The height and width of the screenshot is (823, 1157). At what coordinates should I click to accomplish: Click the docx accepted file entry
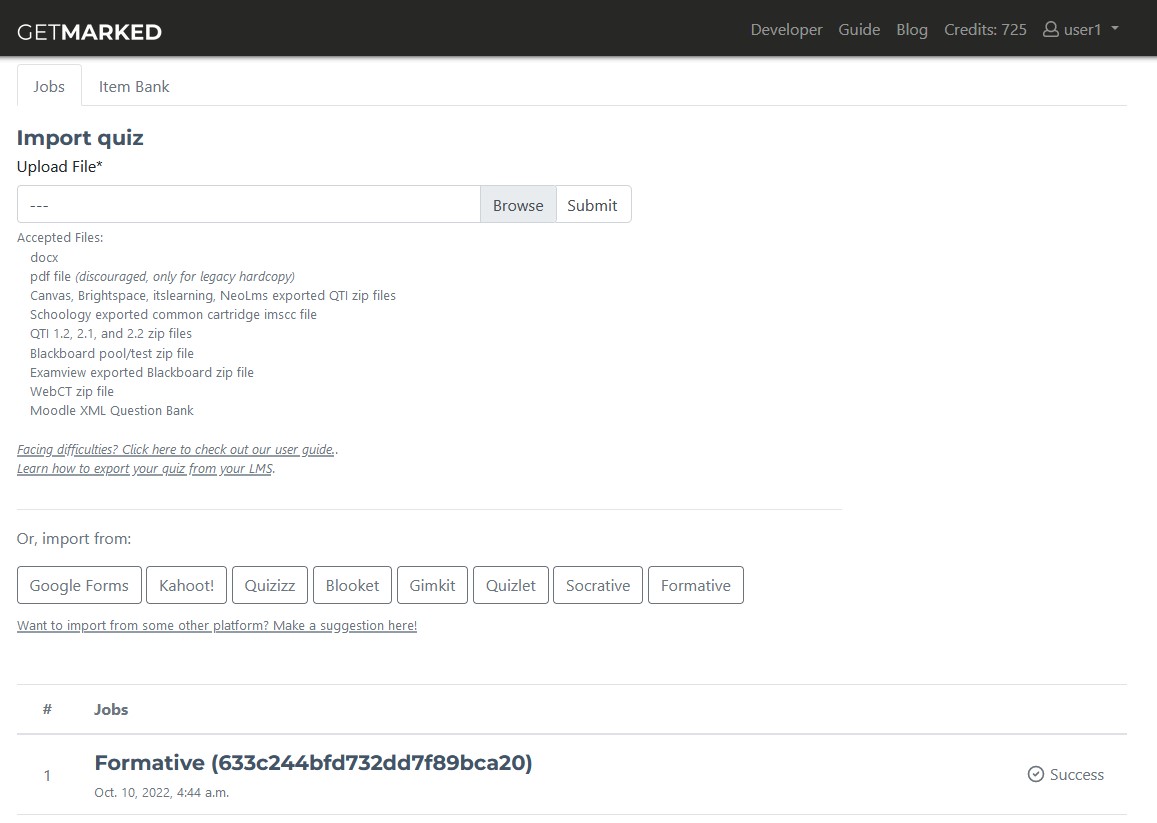(44, 258)
